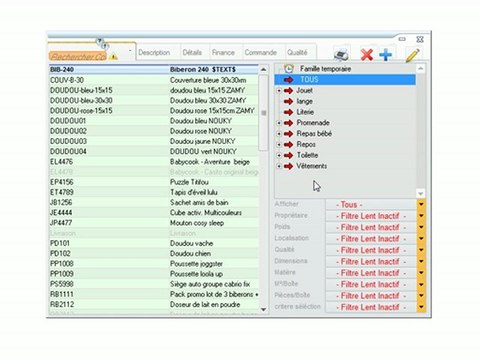The width and height of the screenshot is (480, 360).
Task: Expand the Repos family node
Action: pos(279,145)
